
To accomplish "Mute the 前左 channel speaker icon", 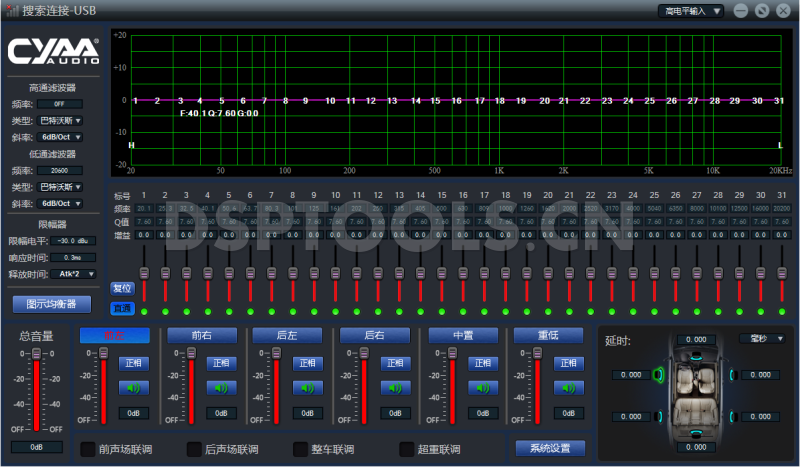I will tap(134, 388).
